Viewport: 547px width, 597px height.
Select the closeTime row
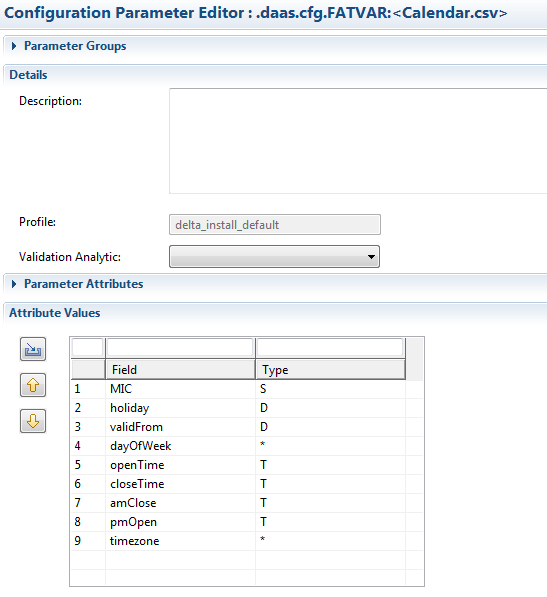(x=247, y=484)
